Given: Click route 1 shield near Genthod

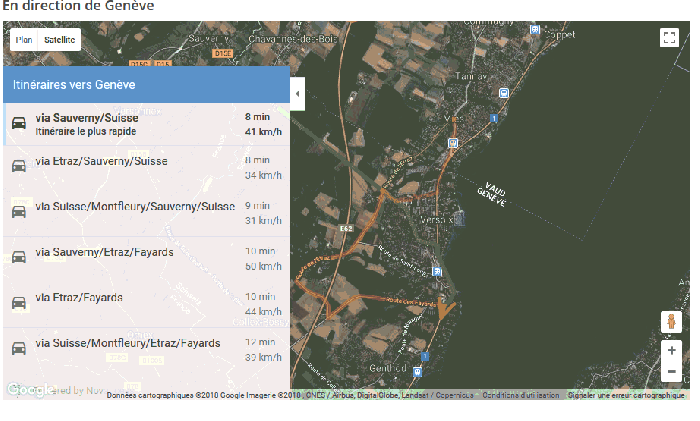Looking at the screenshot, I should [x=425, y=356].
